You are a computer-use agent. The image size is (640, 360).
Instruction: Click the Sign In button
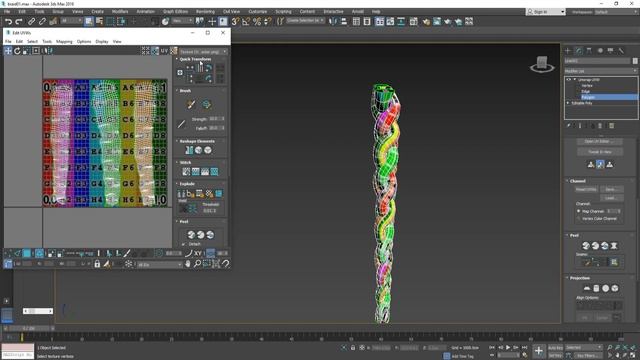click(546, 12)
